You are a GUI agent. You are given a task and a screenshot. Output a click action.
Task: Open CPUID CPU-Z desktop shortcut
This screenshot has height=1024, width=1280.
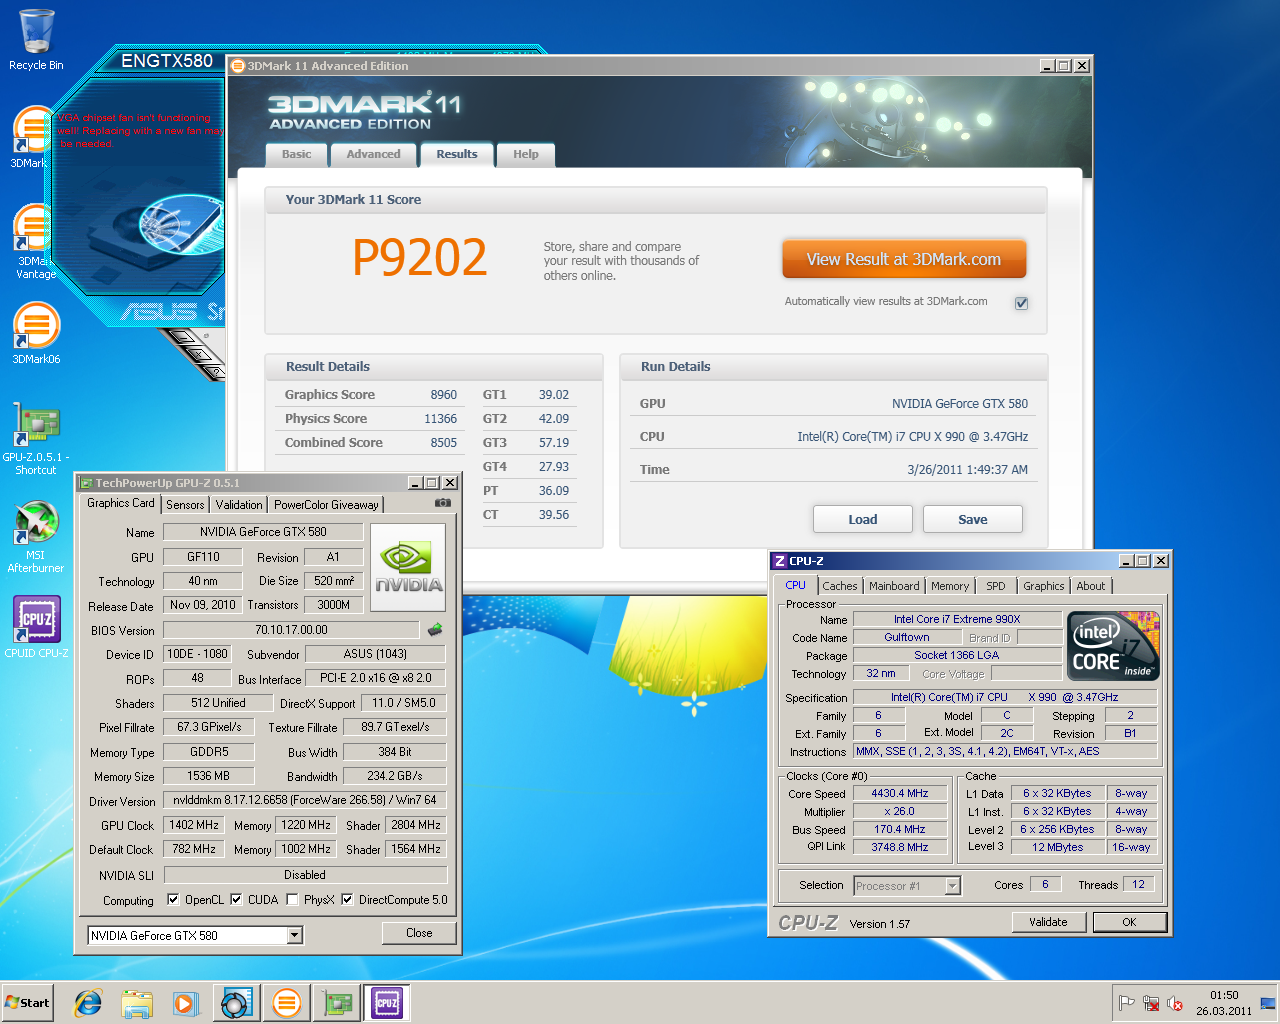point(36,627)
